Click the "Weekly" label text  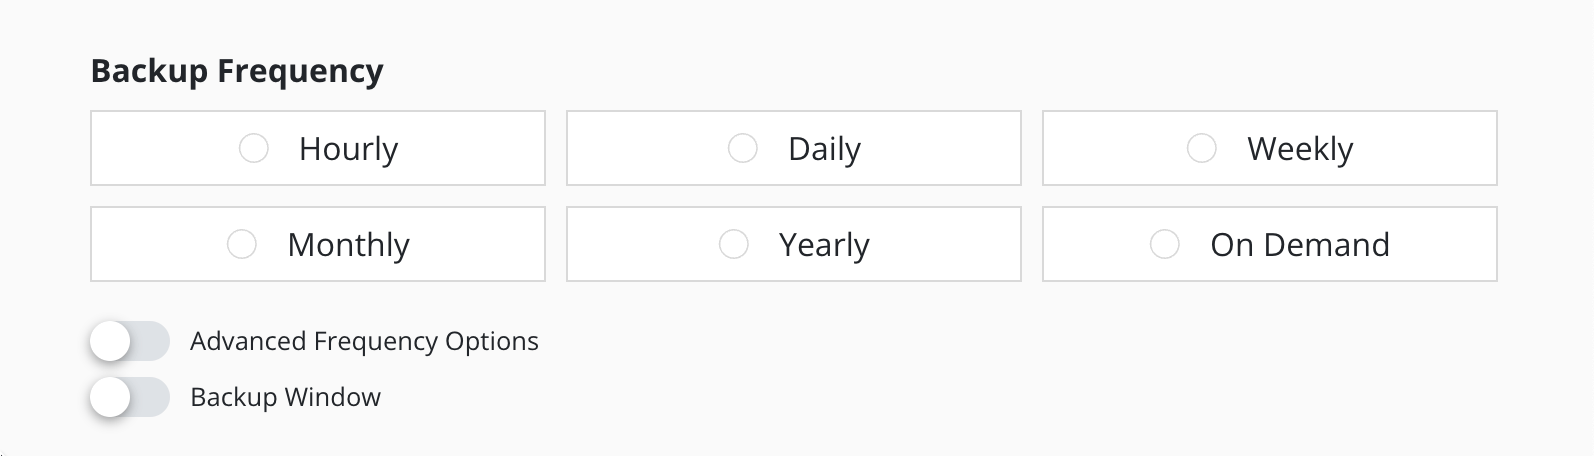[x=1299, y=149]
